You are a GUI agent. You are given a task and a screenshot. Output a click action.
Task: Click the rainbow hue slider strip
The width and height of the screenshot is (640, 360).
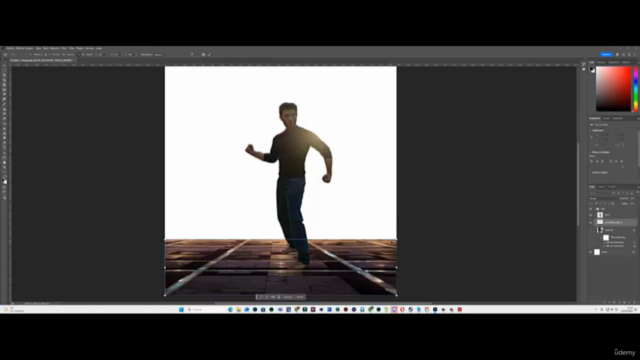[x=636, y=89]
